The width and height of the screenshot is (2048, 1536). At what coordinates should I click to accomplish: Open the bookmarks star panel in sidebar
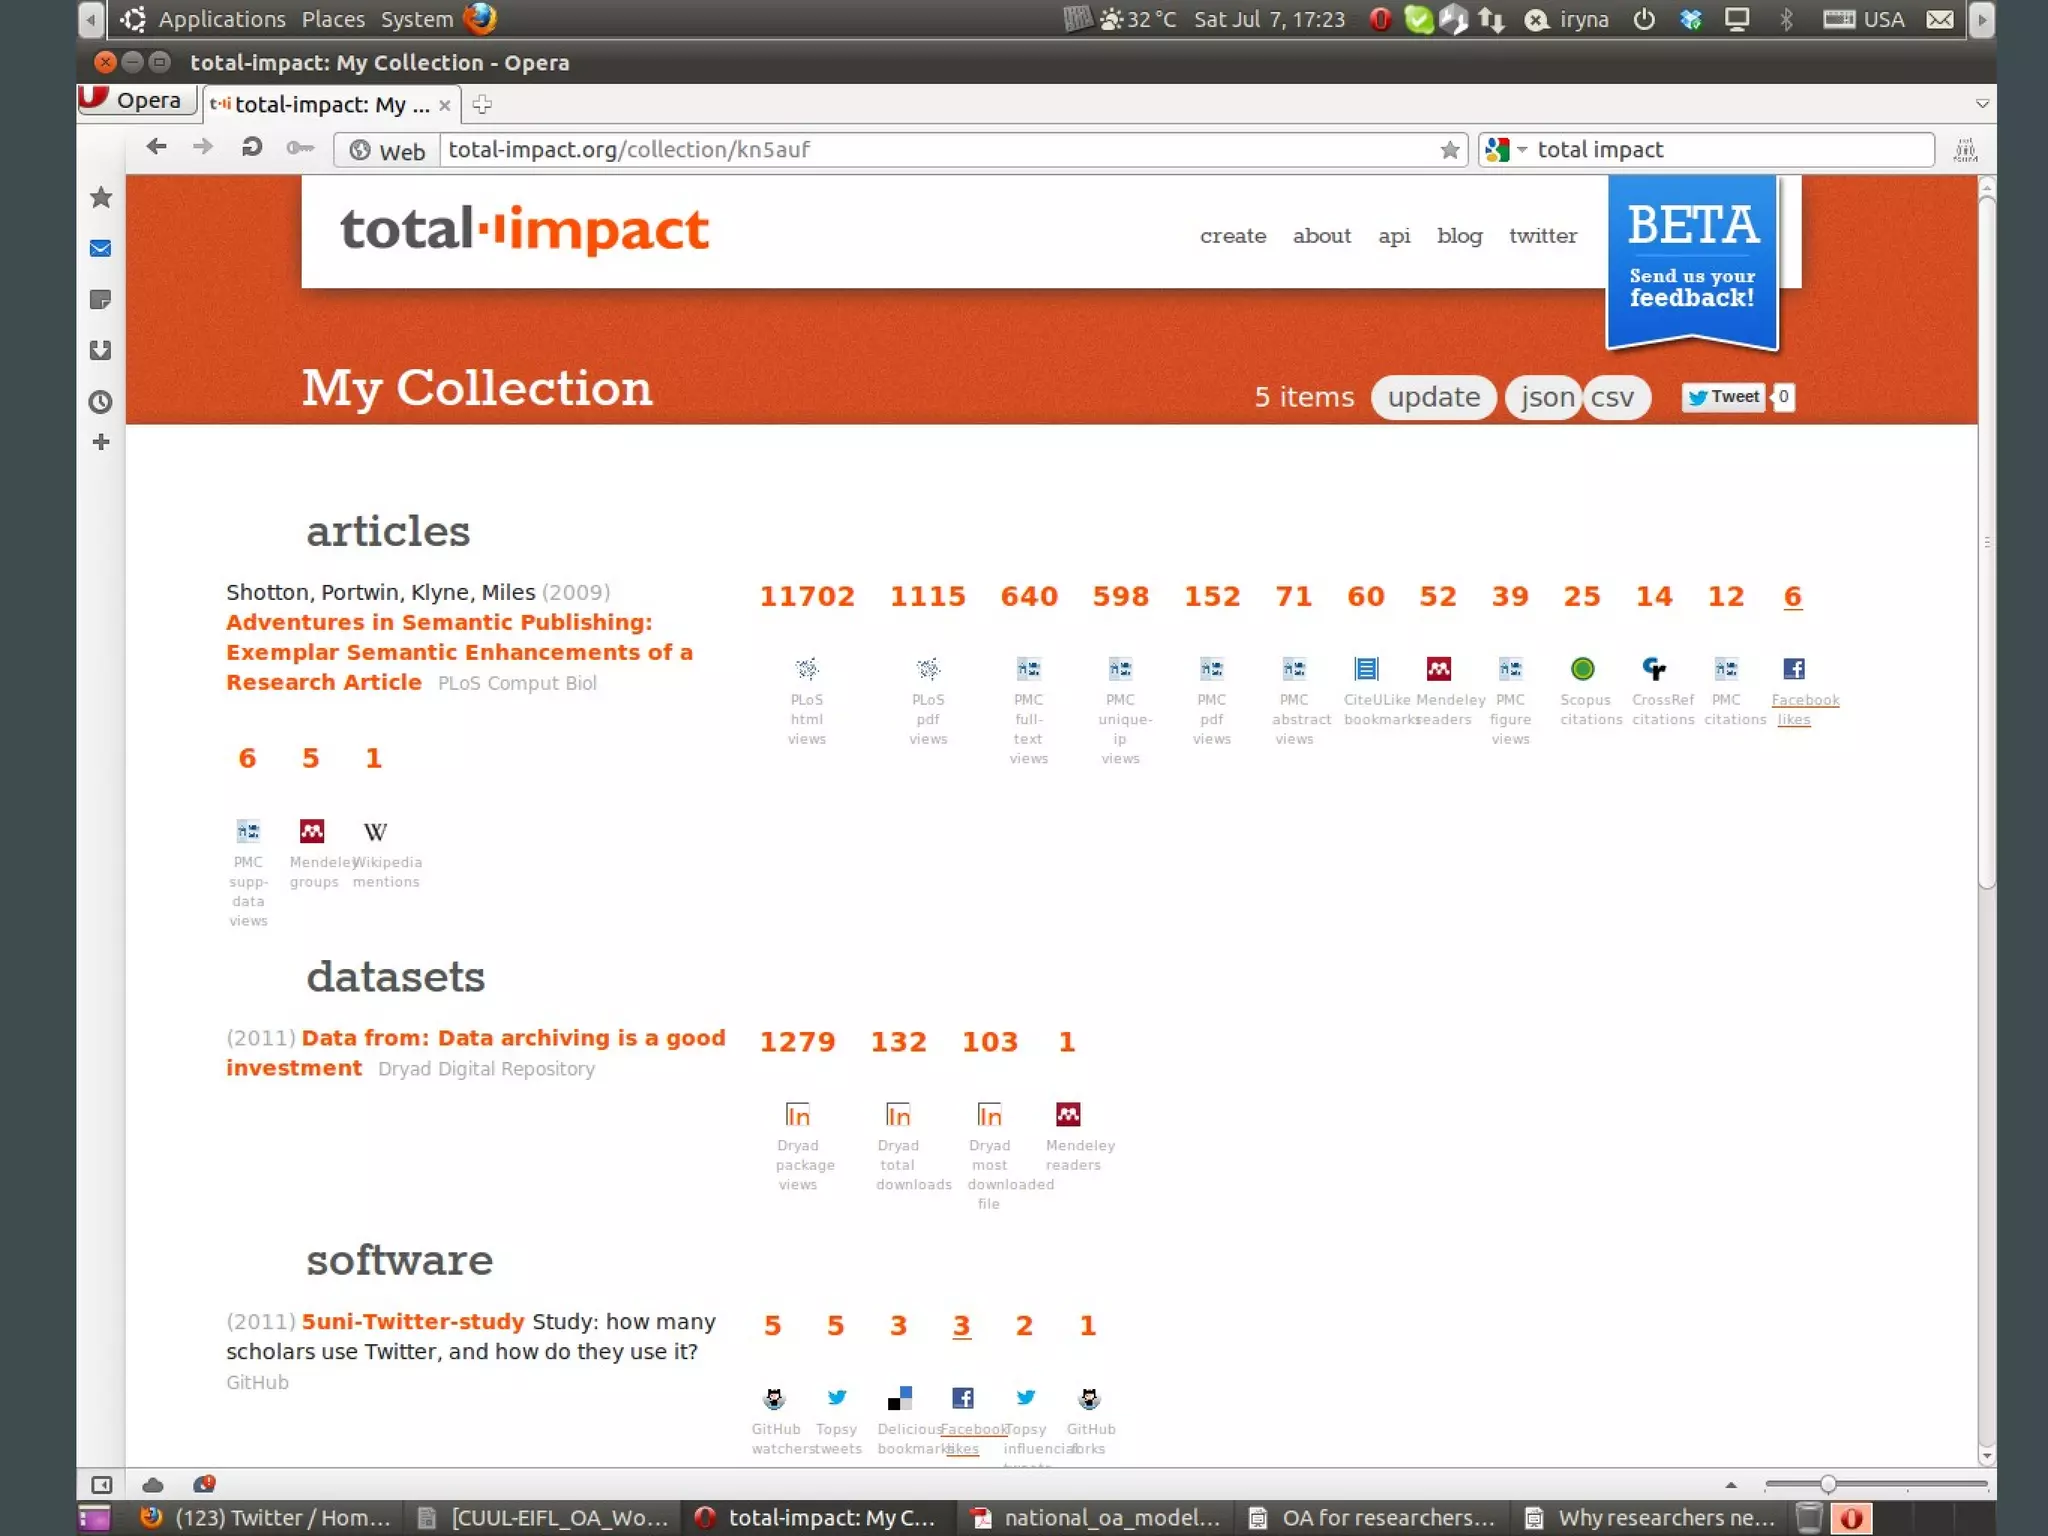101,198
